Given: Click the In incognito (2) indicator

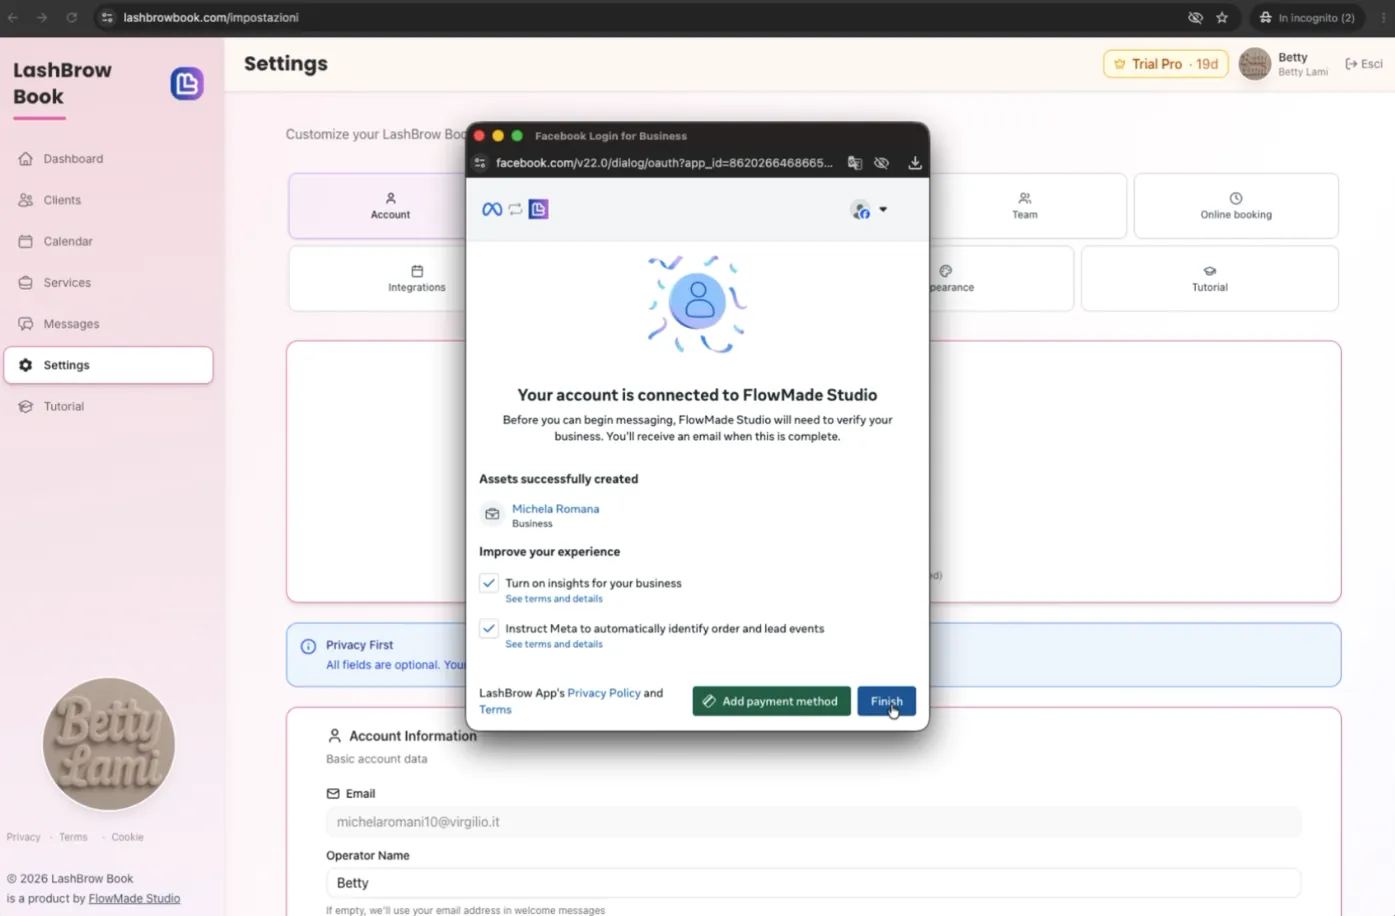Looking at the screenshot, I should click(1308, 18).
